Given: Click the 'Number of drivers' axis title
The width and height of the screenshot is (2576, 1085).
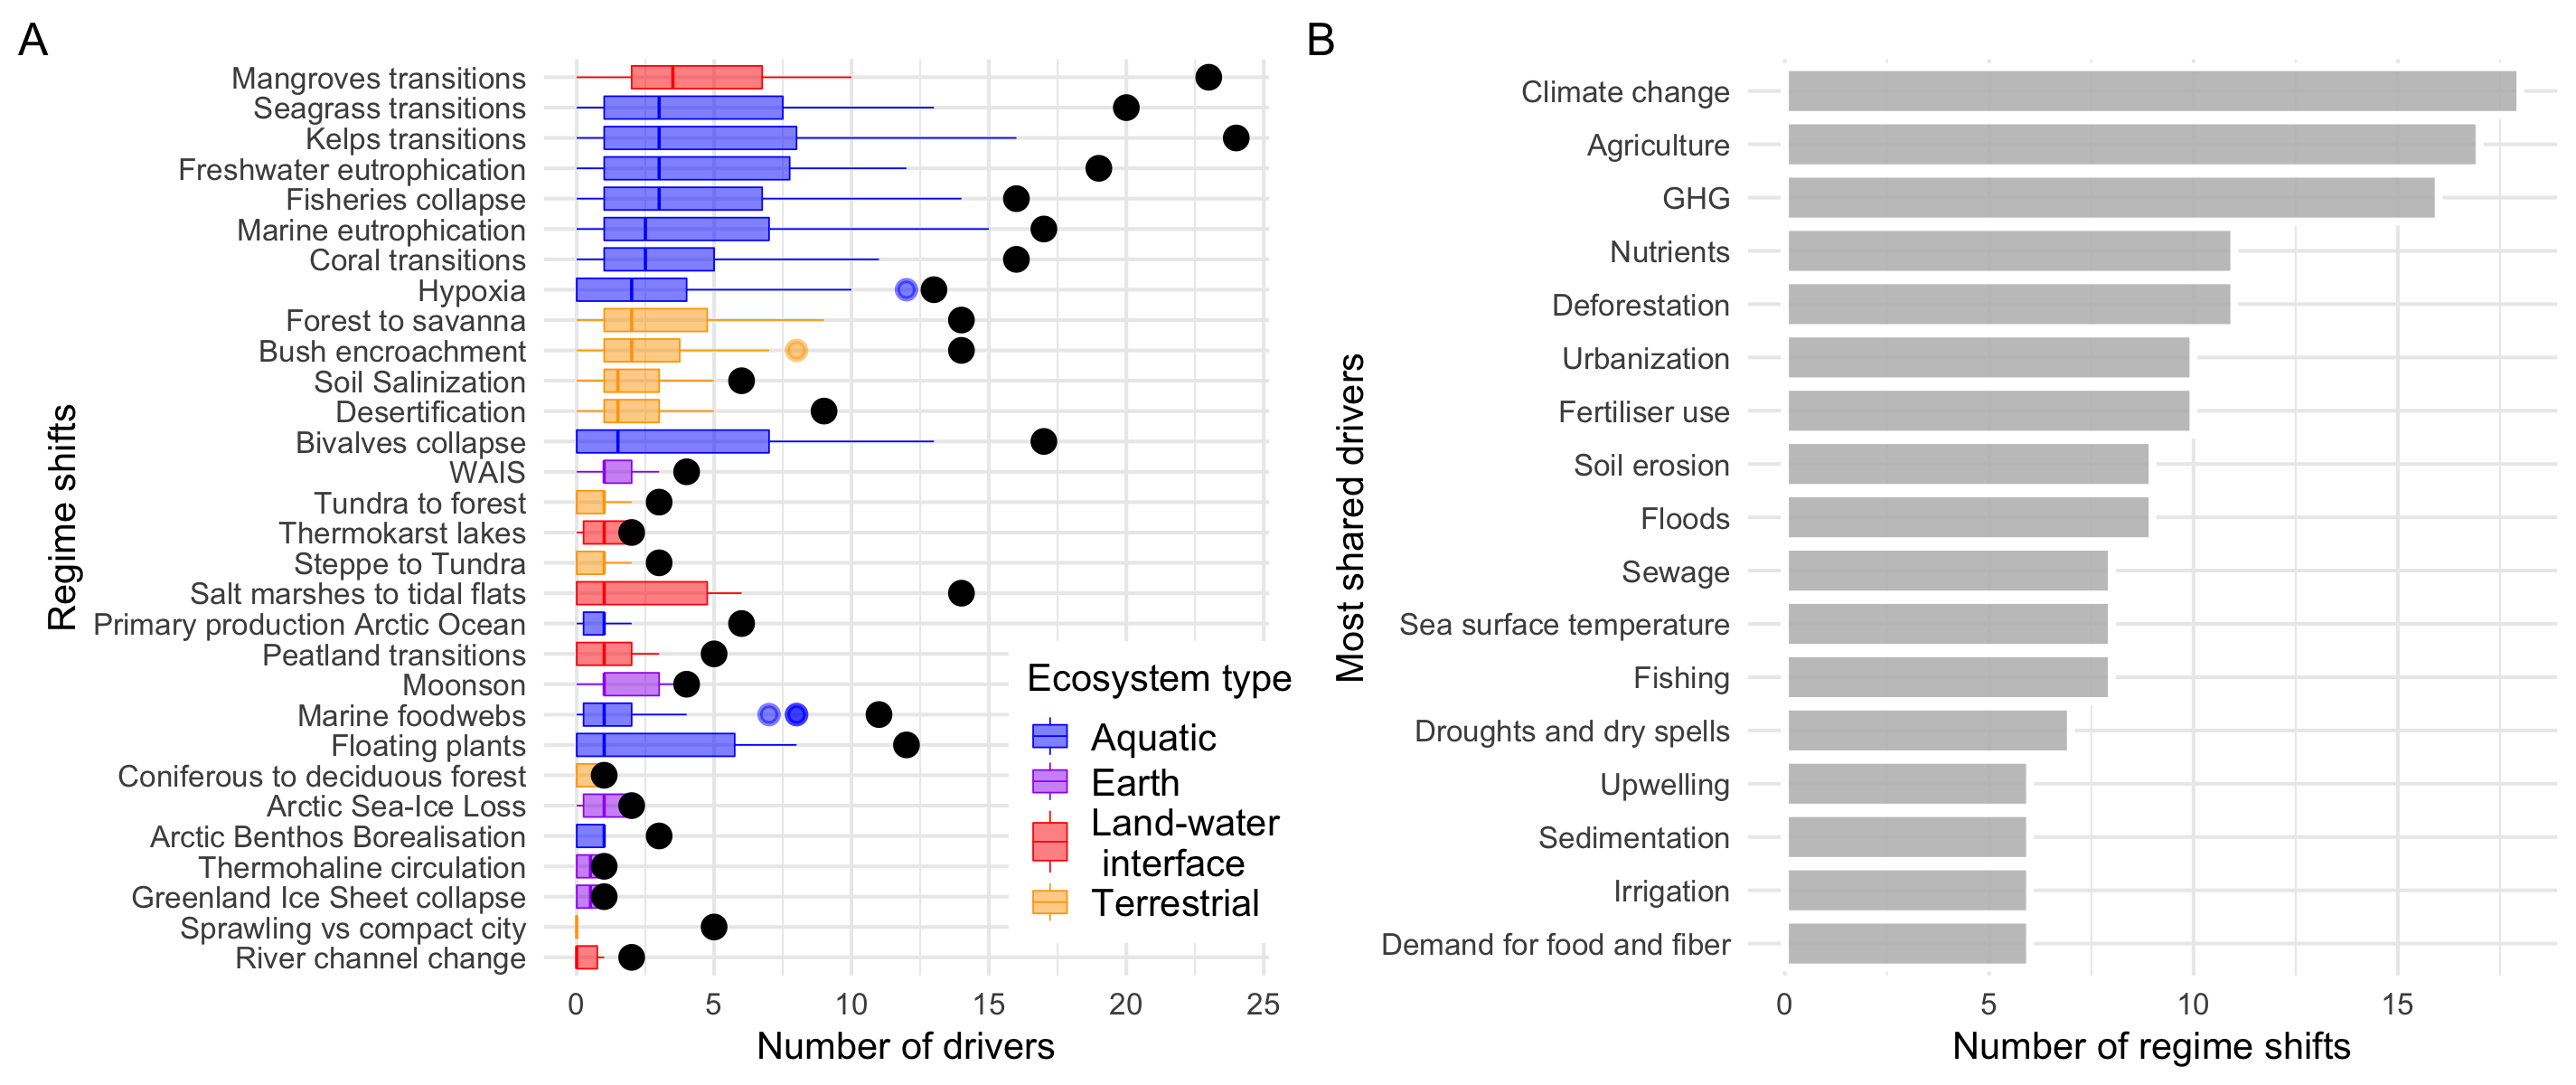Looking at the screenshot, I should (x=905, y=1046).
